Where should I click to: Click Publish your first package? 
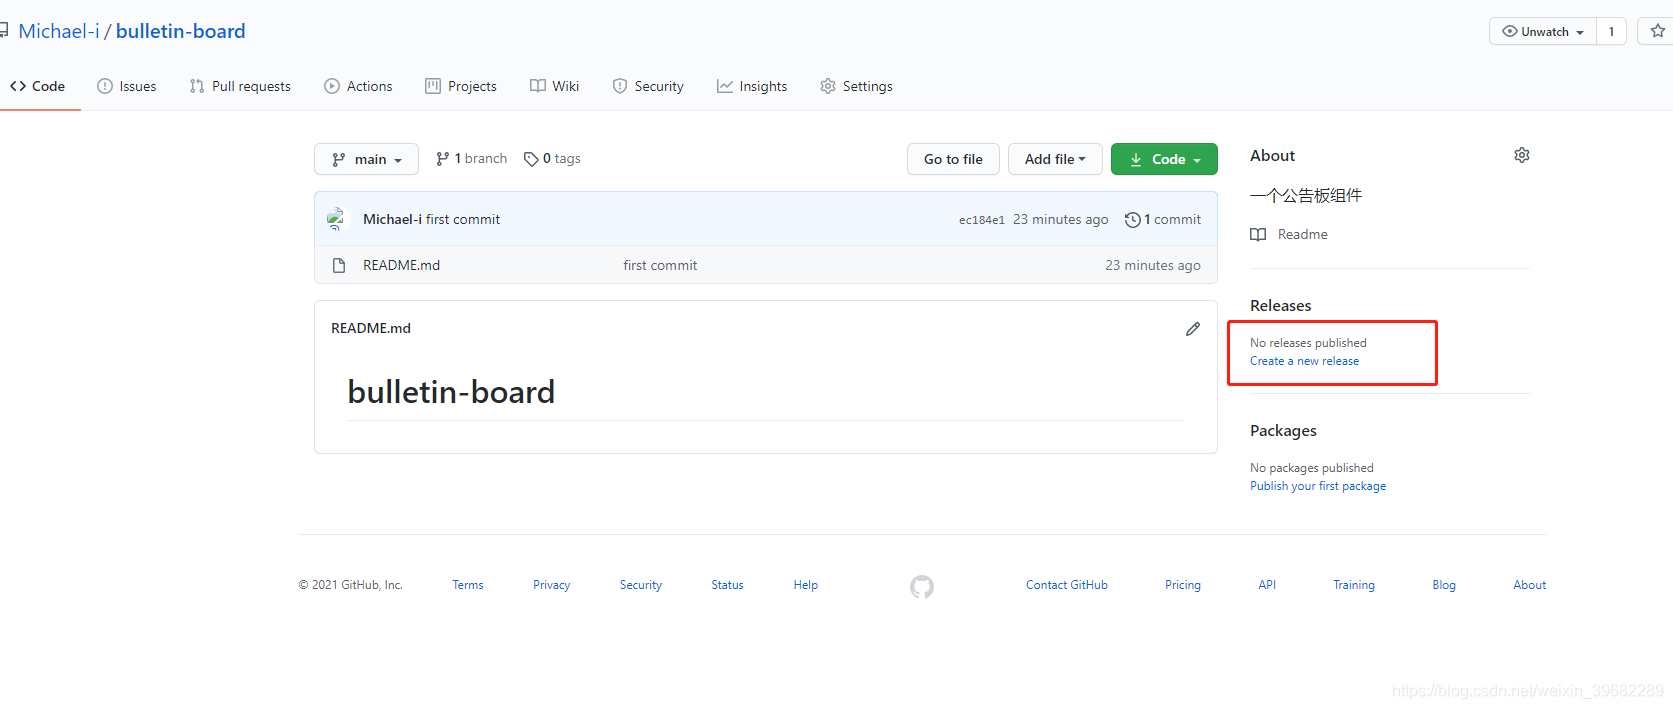[x=1318, y=486]
